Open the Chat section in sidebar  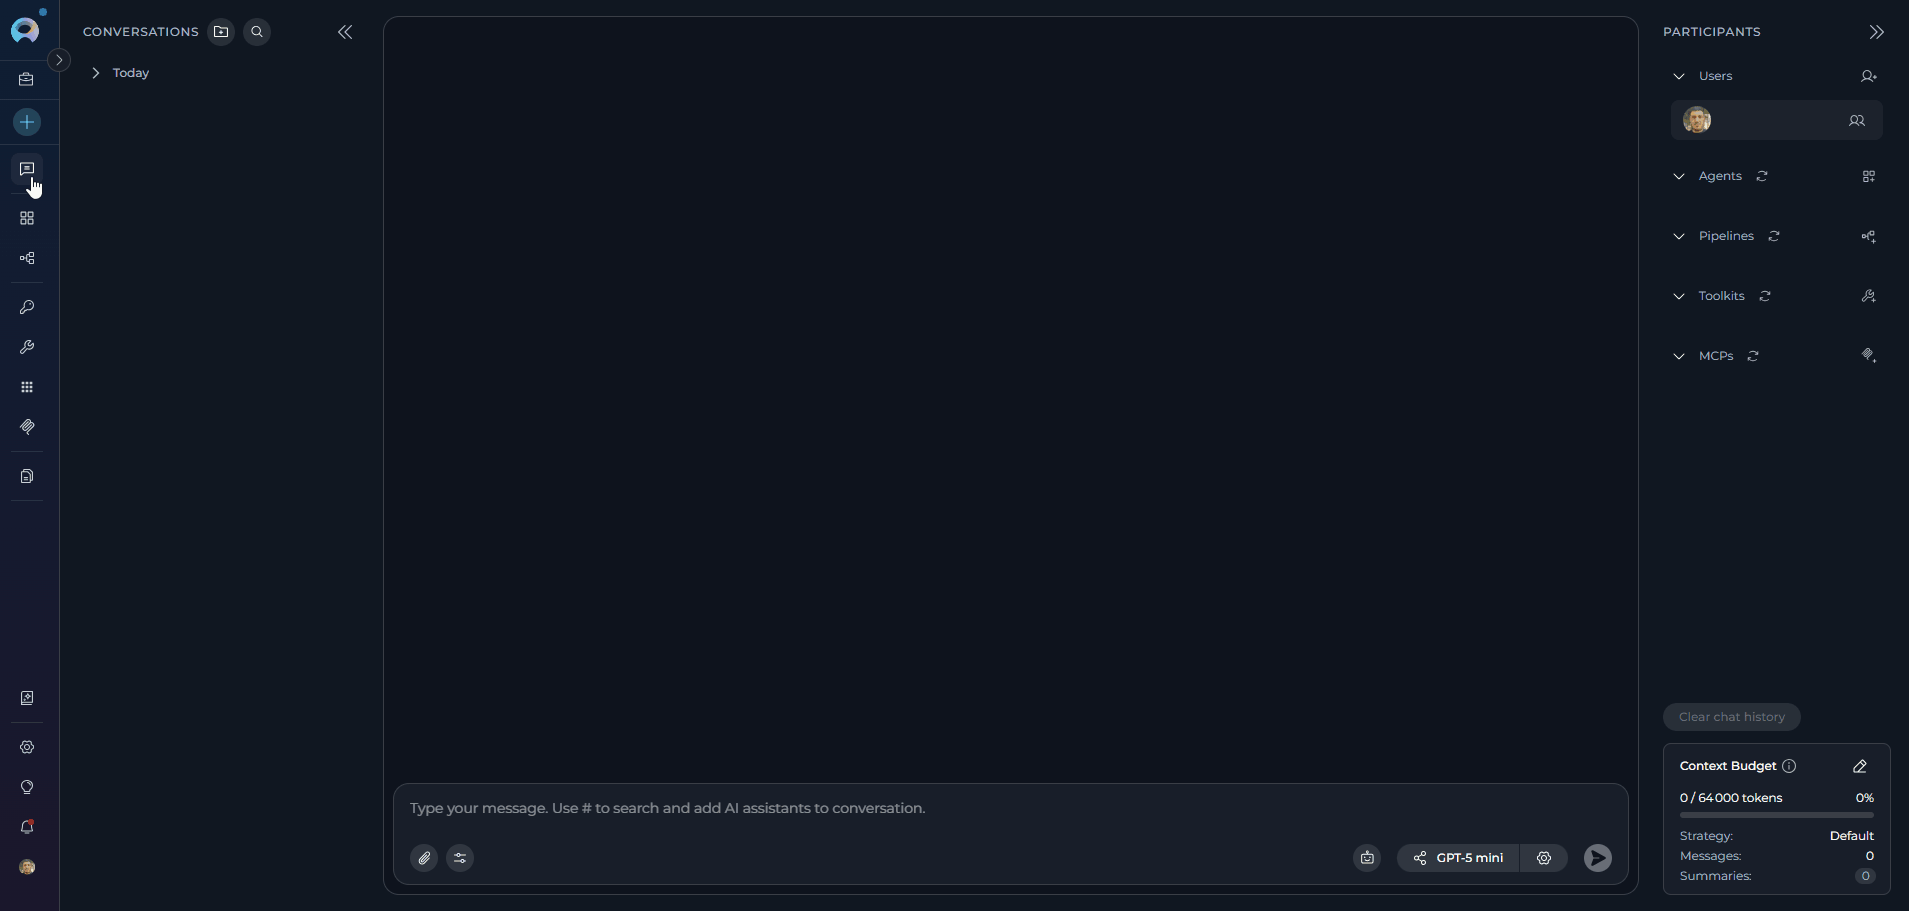(27, 169)
